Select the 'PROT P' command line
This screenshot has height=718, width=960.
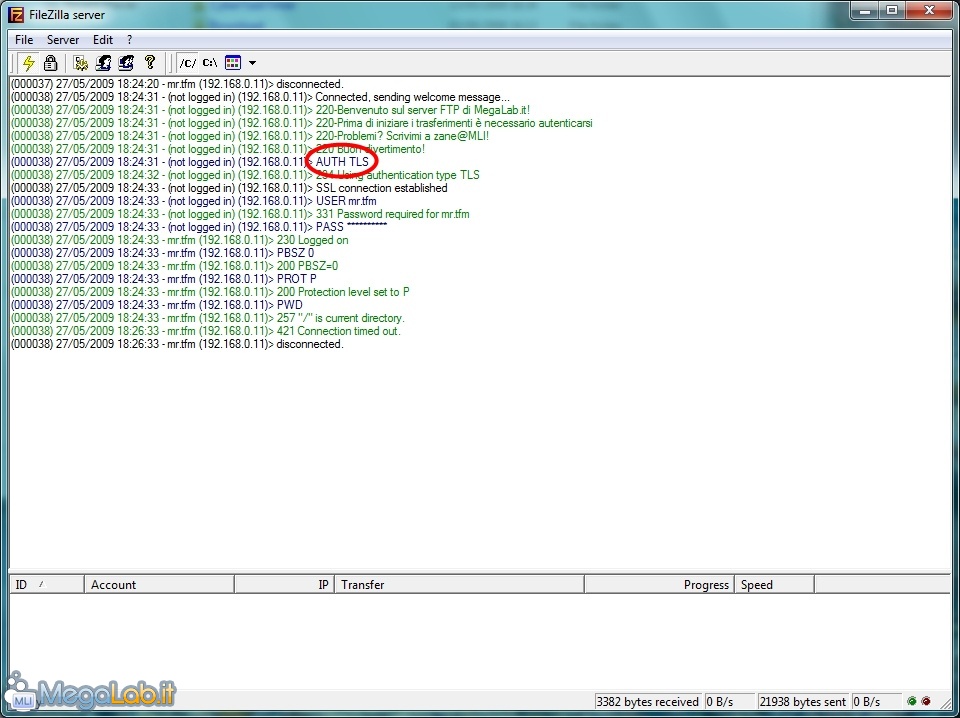pyautogui.click(x=163, y=279)
